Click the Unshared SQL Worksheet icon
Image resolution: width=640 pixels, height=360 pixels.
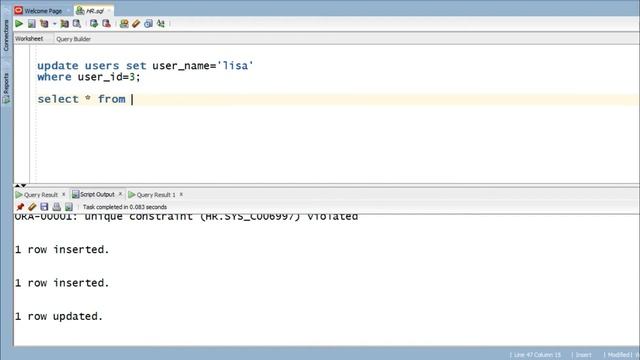124,24
